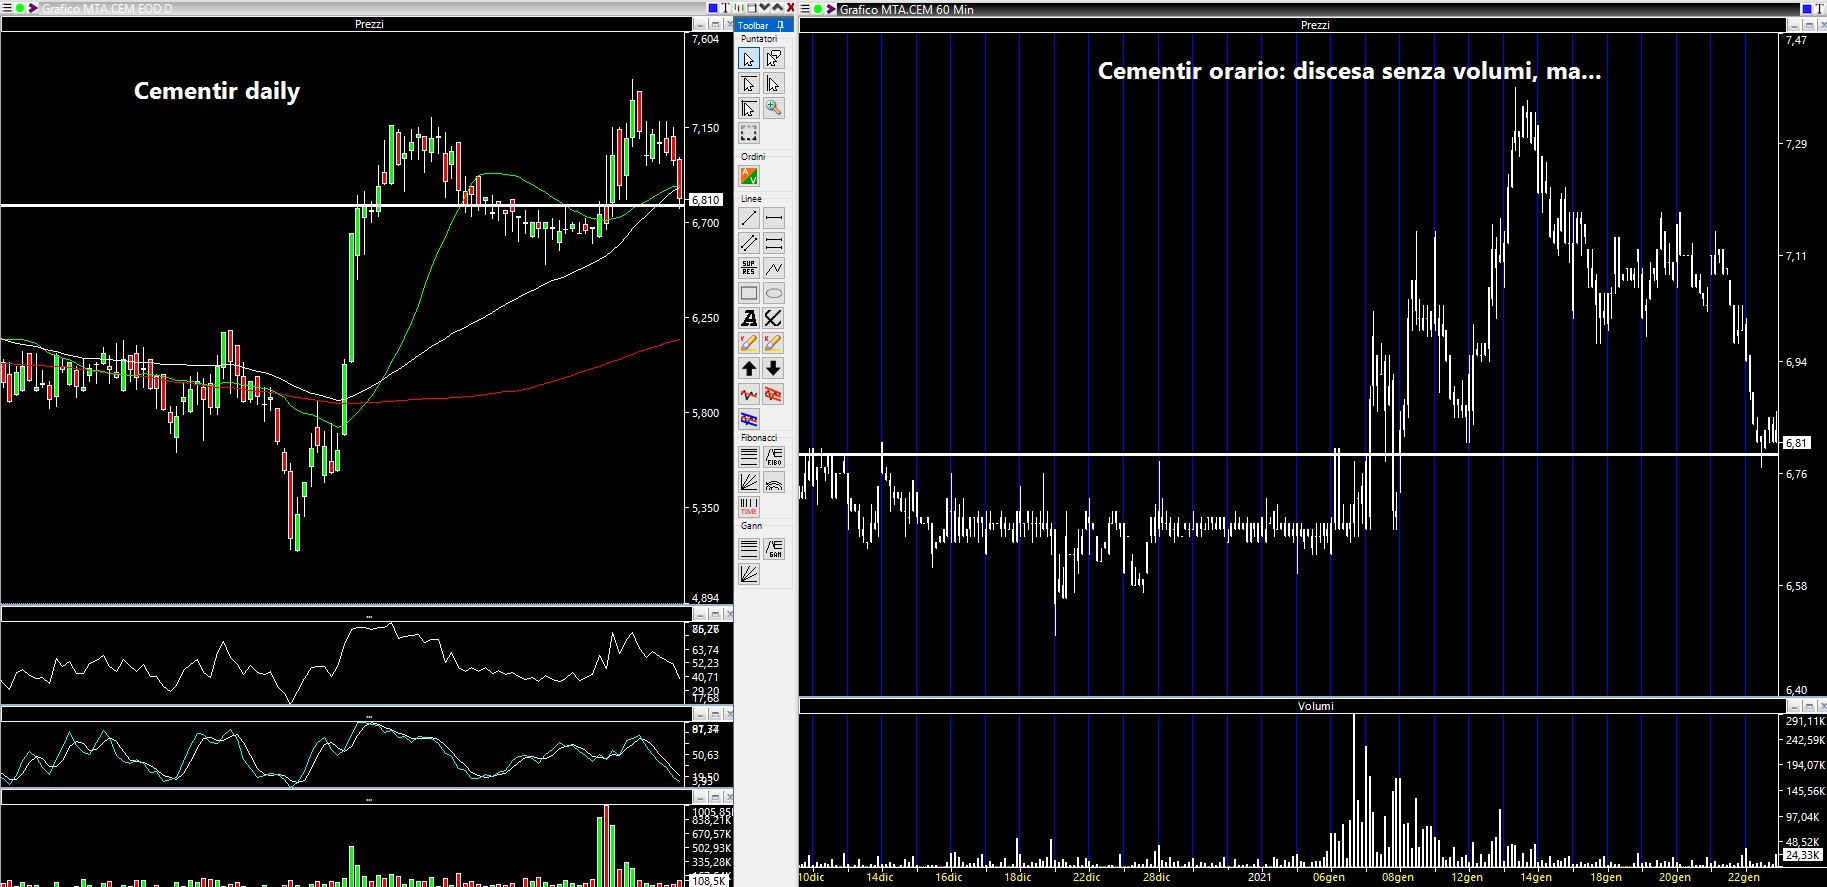Image resolution: width=1827 pixels, height=887 pixels.
Task: Click the 14gen date marker
Action: [1535, 877]
